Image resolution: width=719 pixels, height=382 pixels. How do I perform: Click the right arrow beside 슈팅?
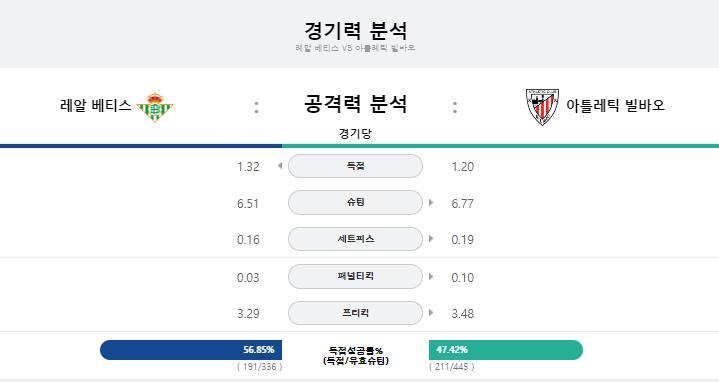[x=431, y=202]
